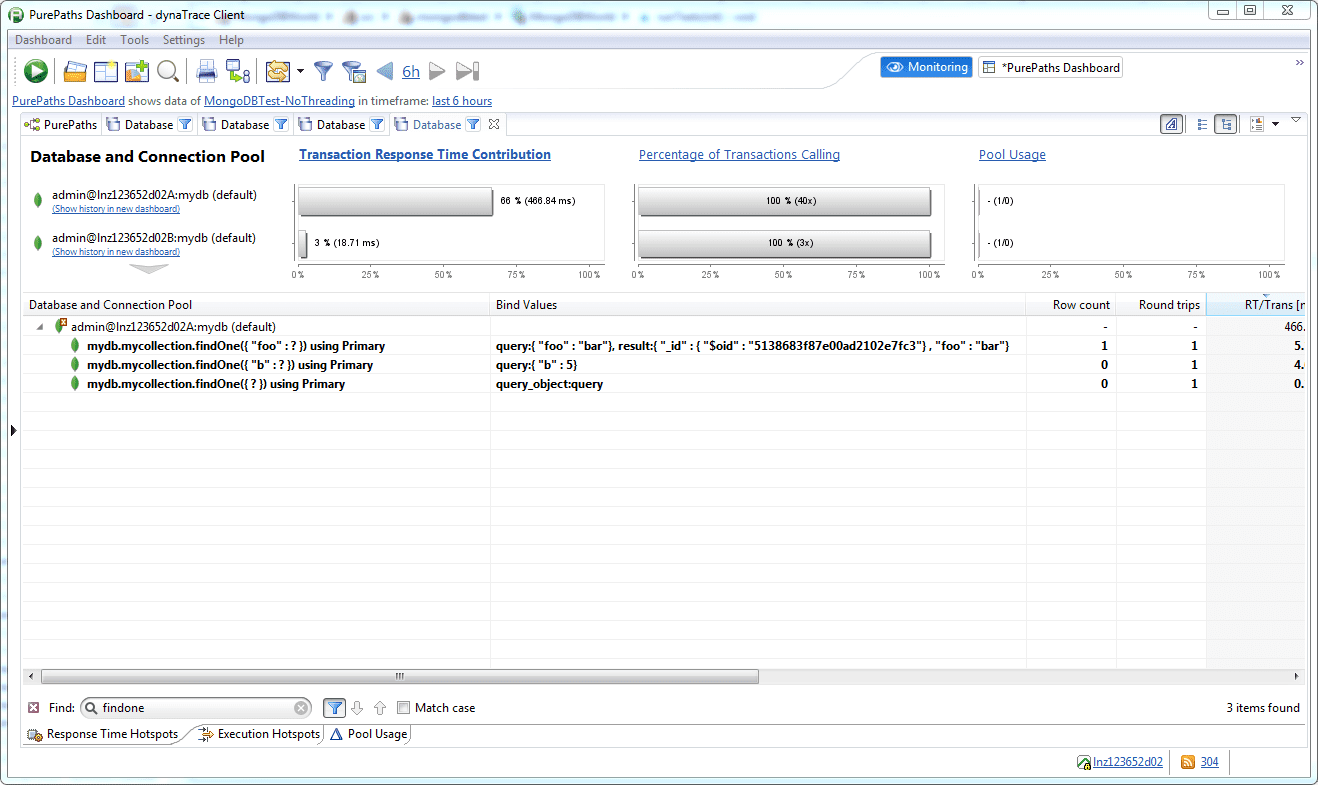Image resolution: width=1318 pixels, height=785 pixels.
Task: Click the leaf icon beside admin@lnz123652d02B:mydb
Action: pyautogui.click(x=38, y=242)
